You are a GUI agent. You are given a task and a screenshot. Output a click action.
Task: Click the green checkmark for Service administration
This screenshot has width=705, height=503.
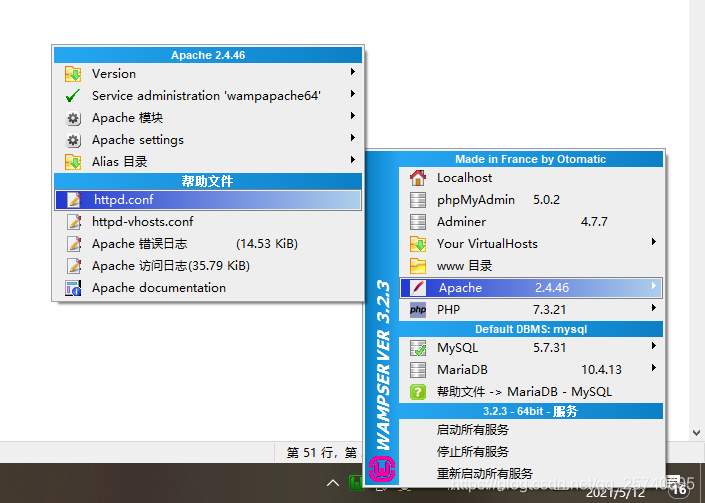point(73,96)
